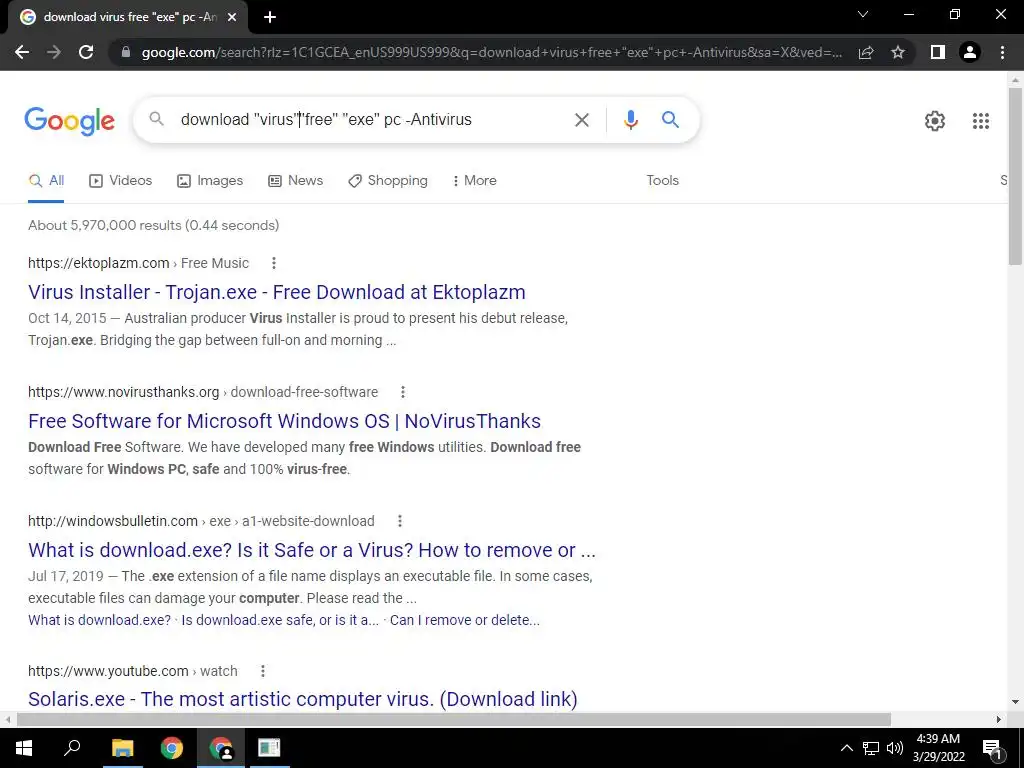Click the horizontal scrollbar right arrow
This screenshot has height=768, width=1024.
pyautogui.click(x=999, y=720)
